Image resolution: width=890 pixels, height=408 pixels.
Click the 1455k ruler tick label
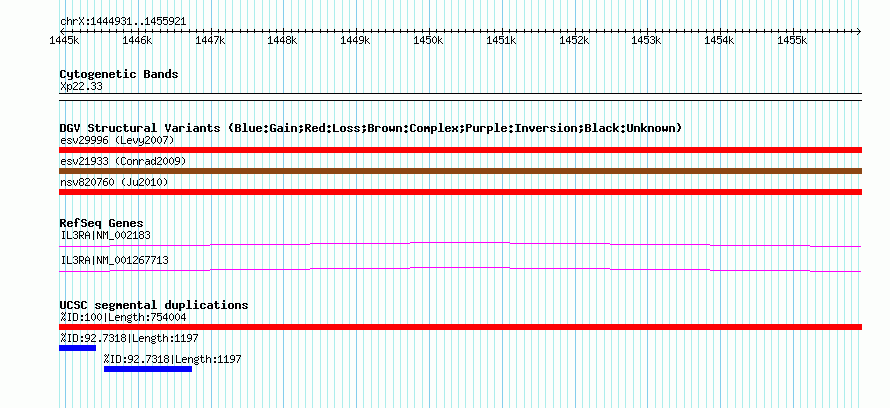click(792, 41)
